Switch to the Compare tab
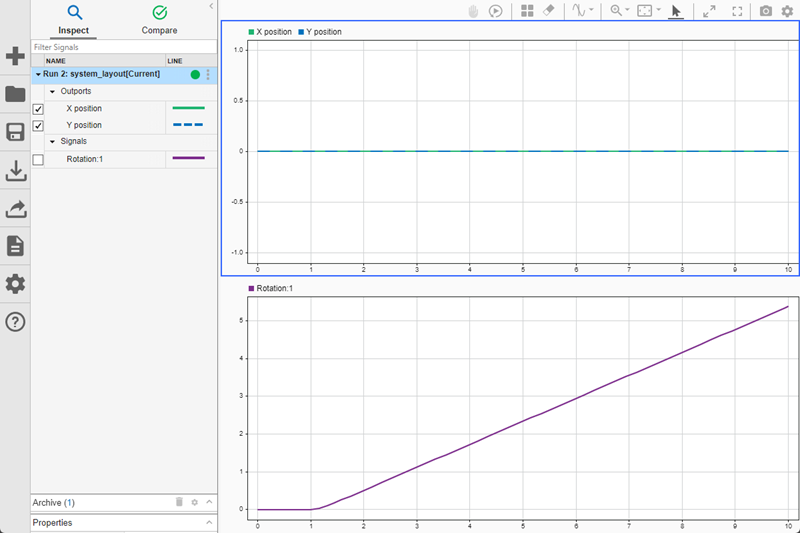 (x=159, y=19)
